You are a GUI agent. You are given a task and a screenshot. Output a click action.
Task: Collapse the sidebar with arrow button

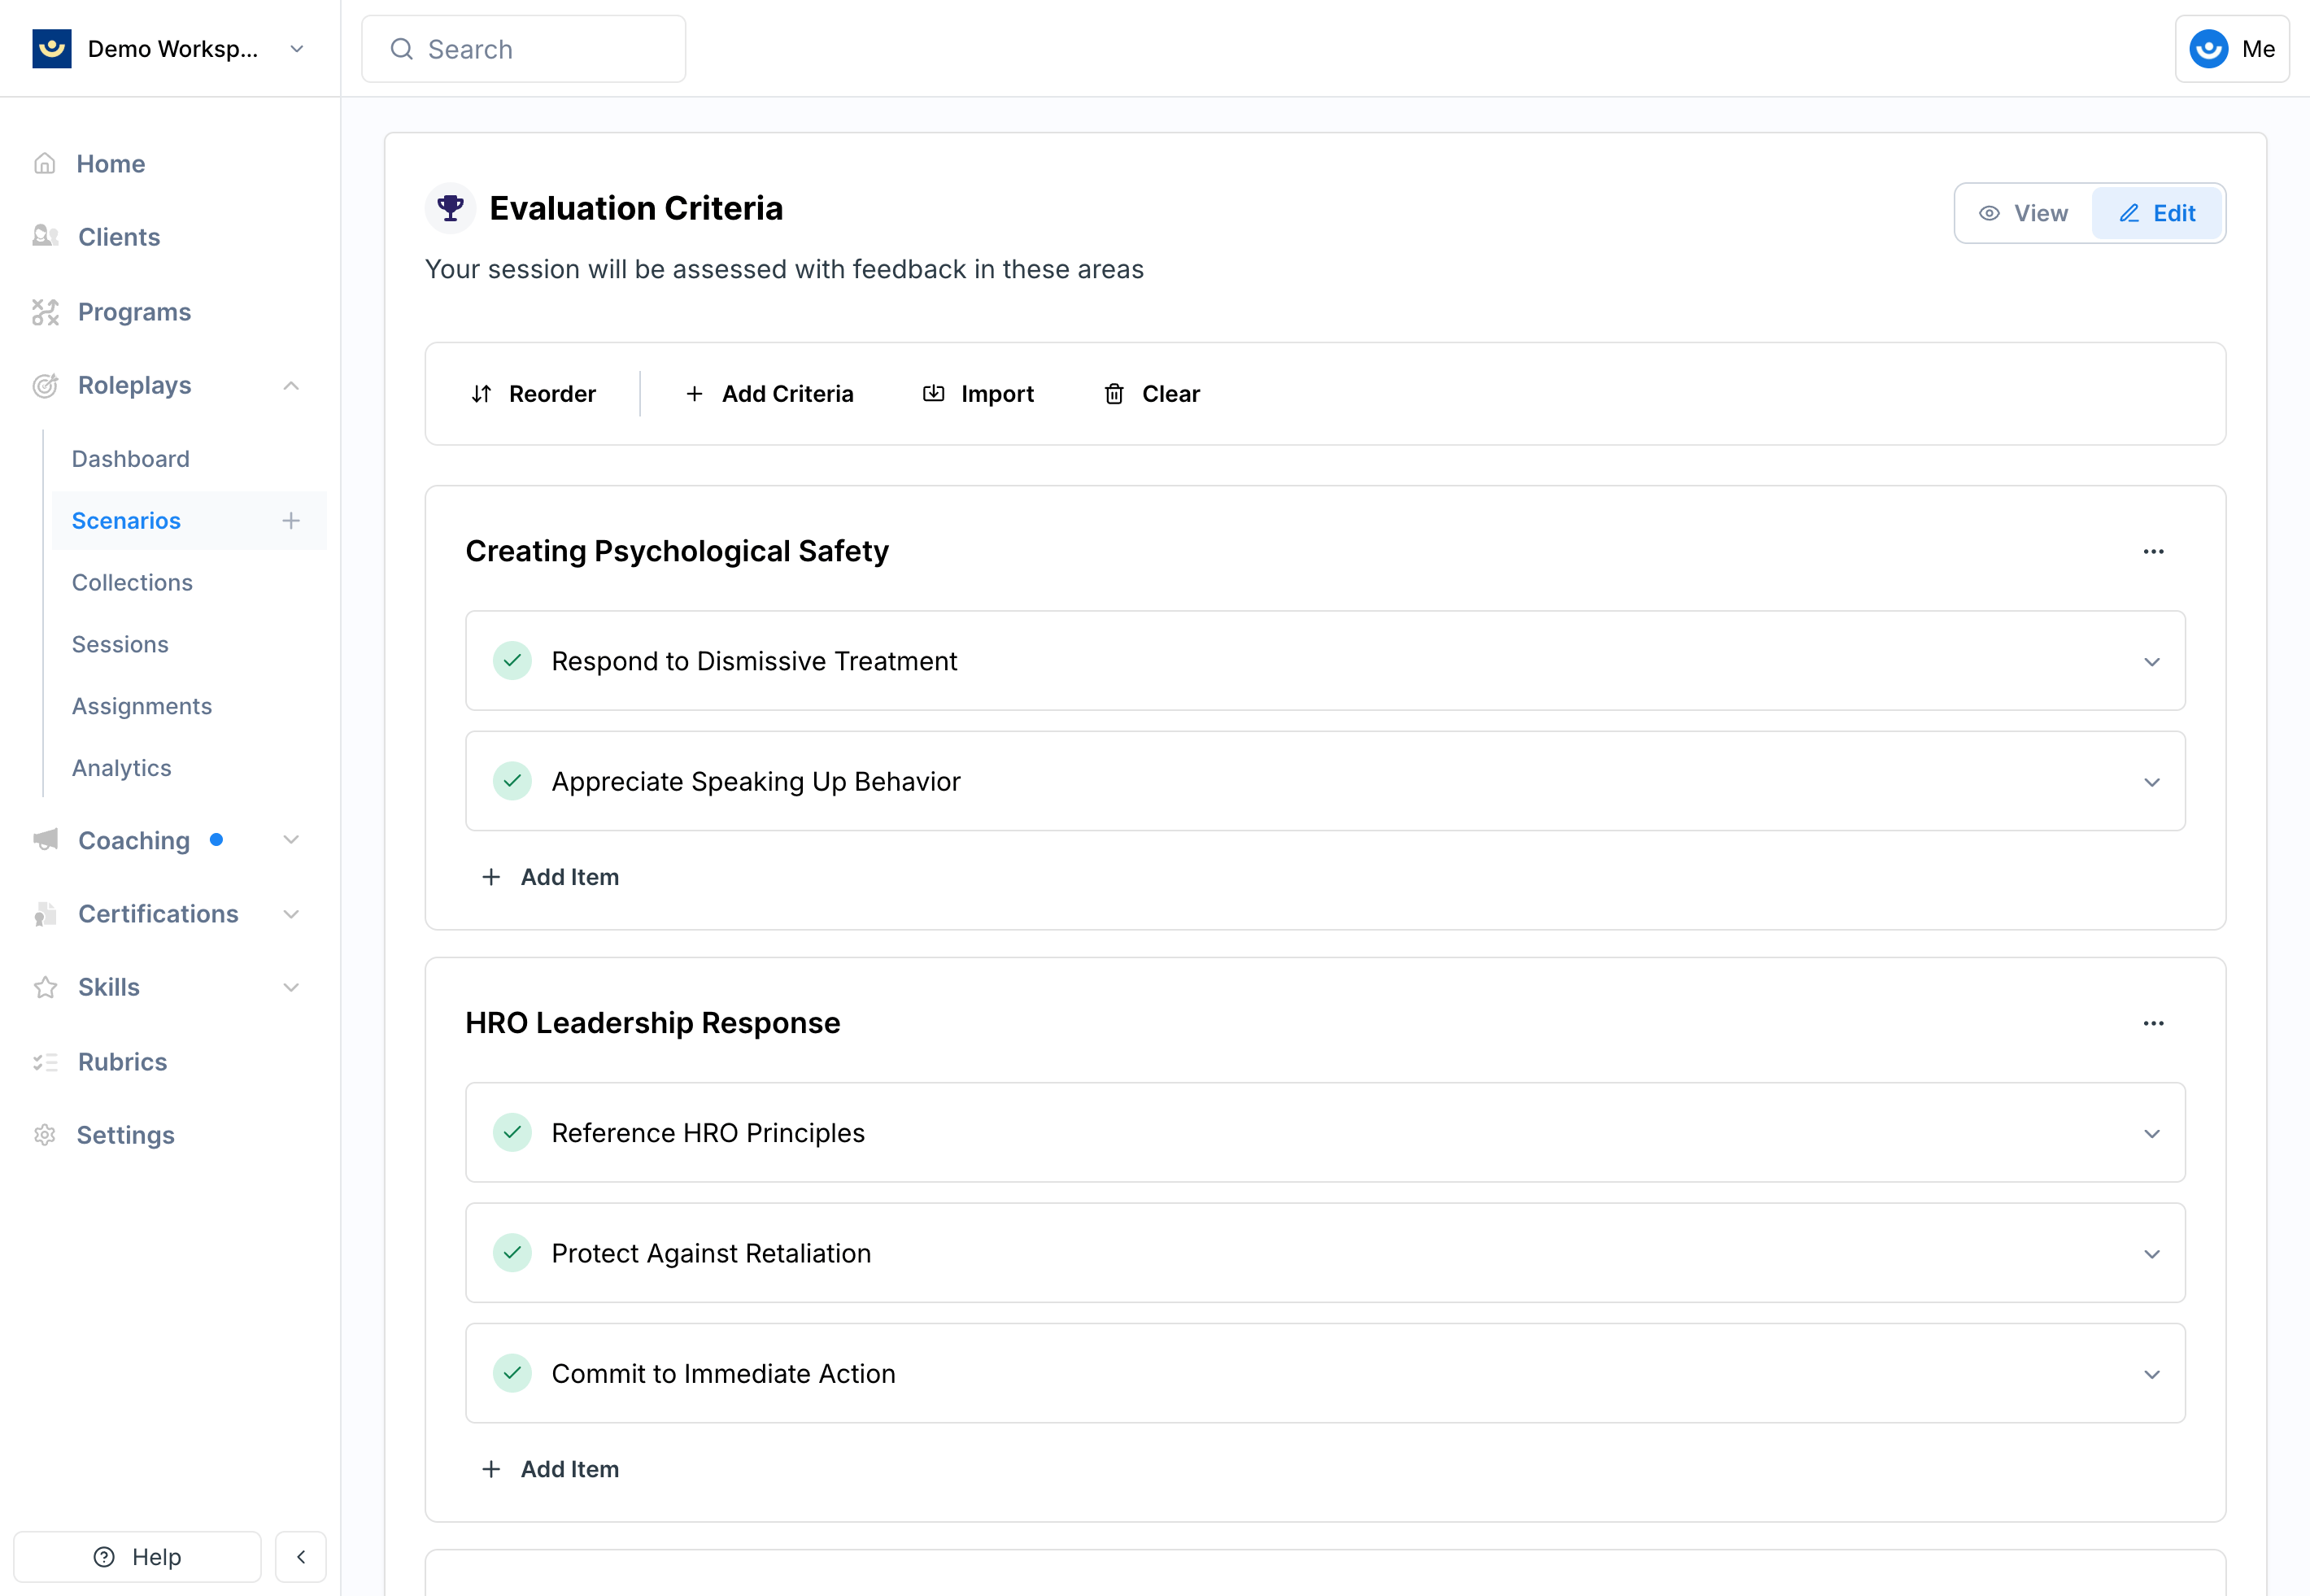[x=301, y=1556]
